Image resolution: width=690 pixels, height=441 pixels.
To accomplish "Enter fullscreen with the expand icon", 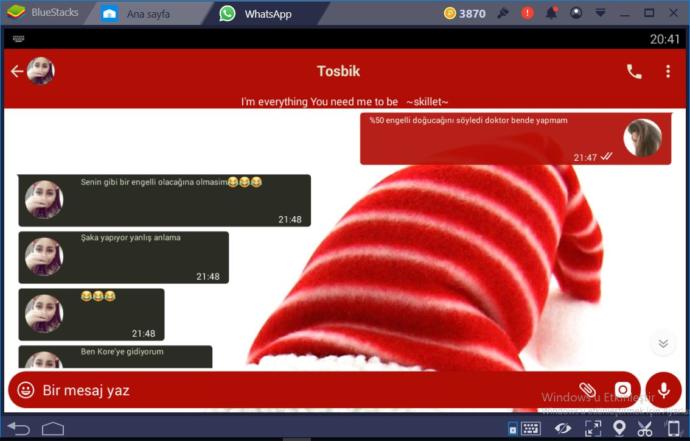I will 593,428.
